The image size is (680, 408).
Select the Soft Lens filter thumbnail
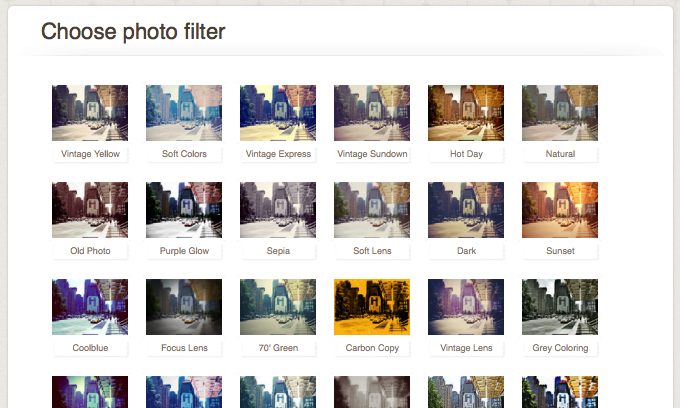point(372,210)
